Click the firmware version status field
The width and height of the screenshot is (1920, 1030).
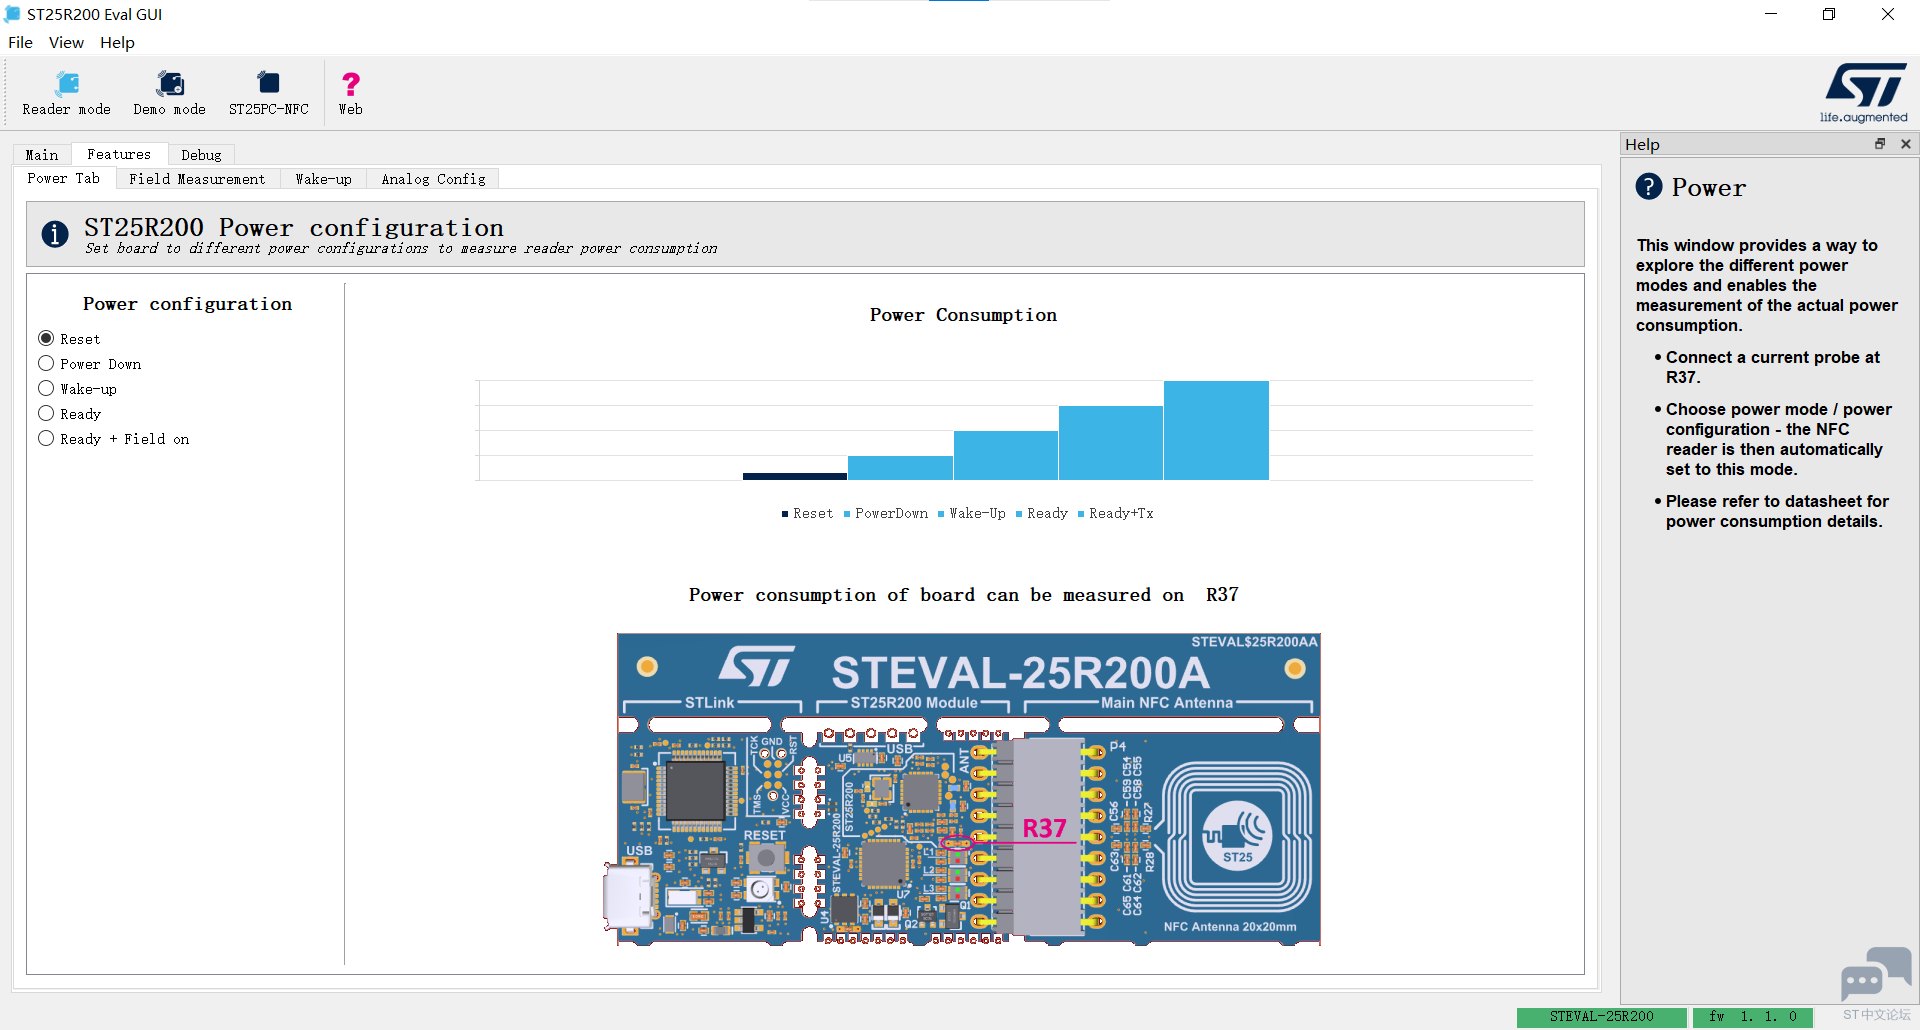point(1752,1017)
